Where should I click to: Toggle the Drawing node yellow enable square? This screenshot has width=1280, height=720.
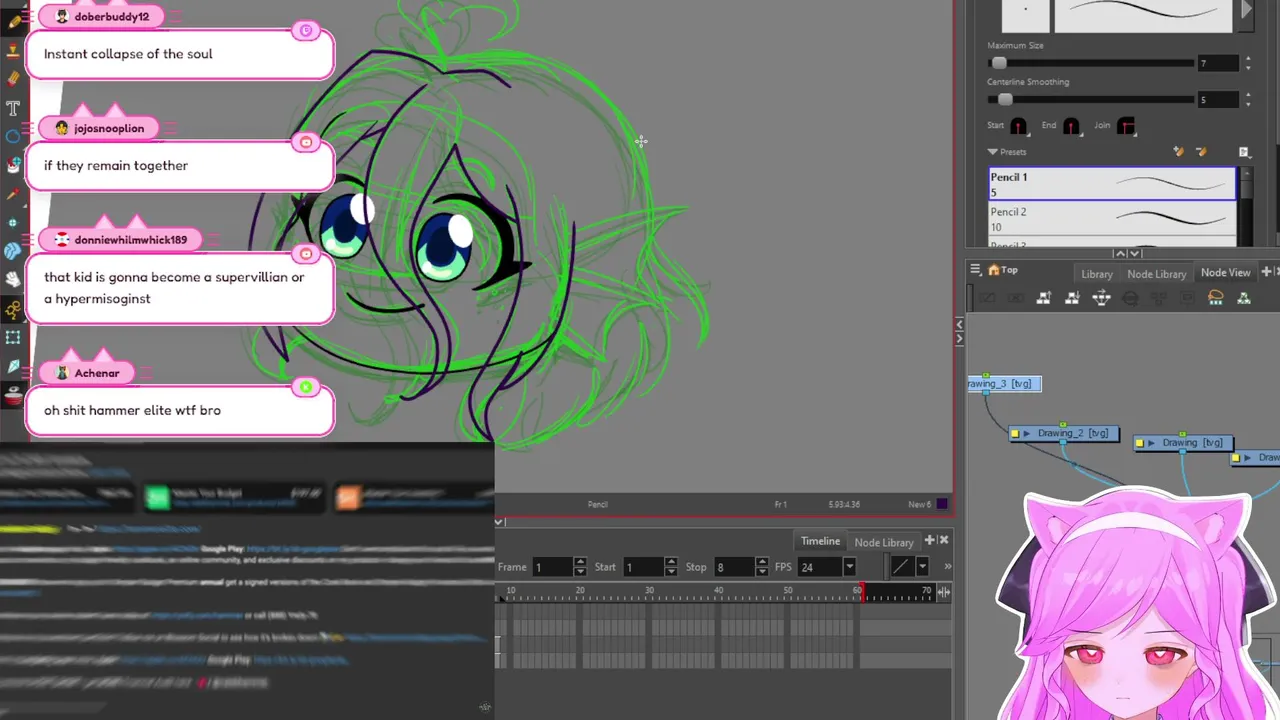[1140, 443]
